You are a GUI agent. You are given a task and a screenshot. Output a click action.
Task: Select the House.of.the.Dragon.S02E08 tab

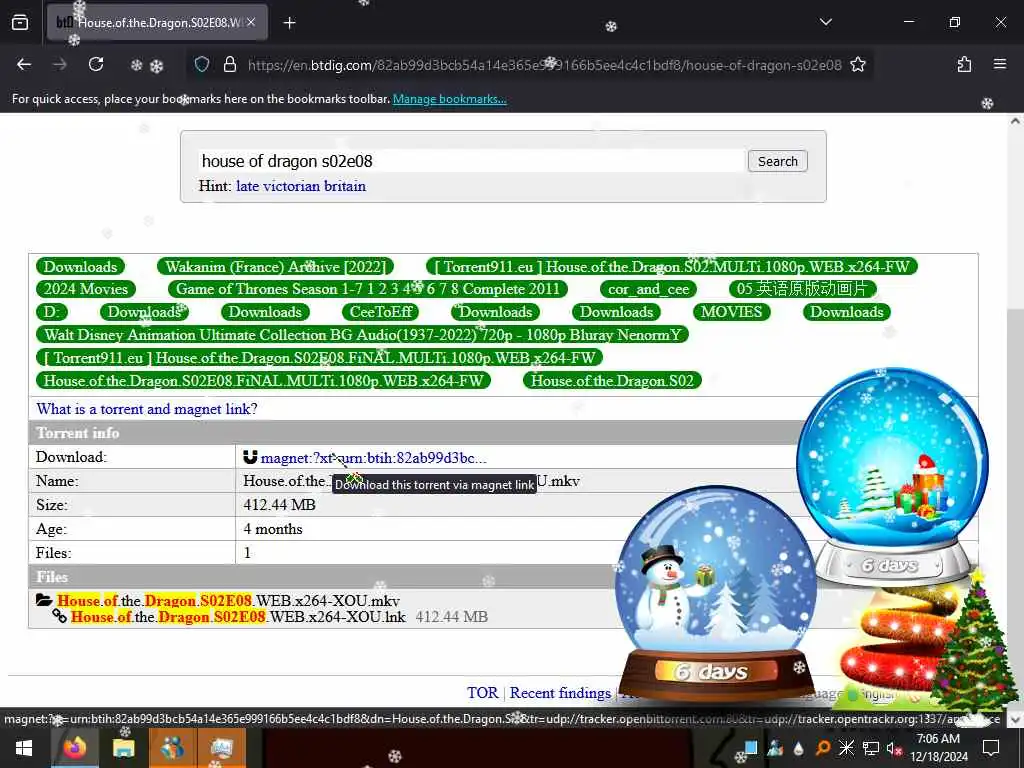click(157, 23)
